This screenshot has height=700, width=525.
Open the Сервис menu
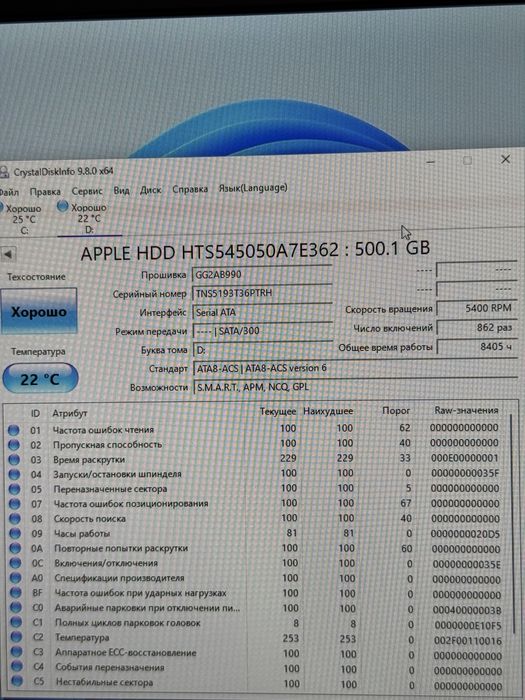(x=87, y=191)
